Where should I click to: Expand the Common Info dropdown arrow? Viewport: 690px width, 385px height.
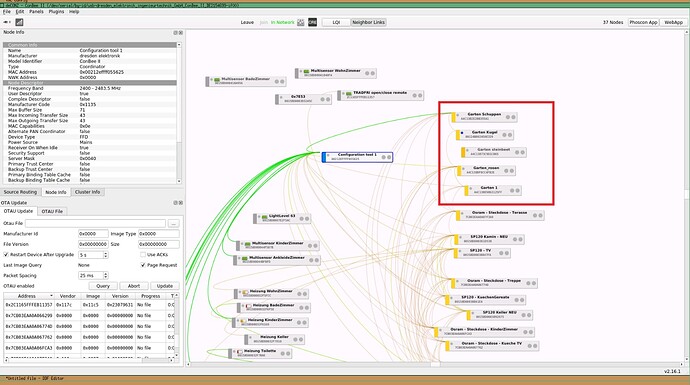[179, 45]
